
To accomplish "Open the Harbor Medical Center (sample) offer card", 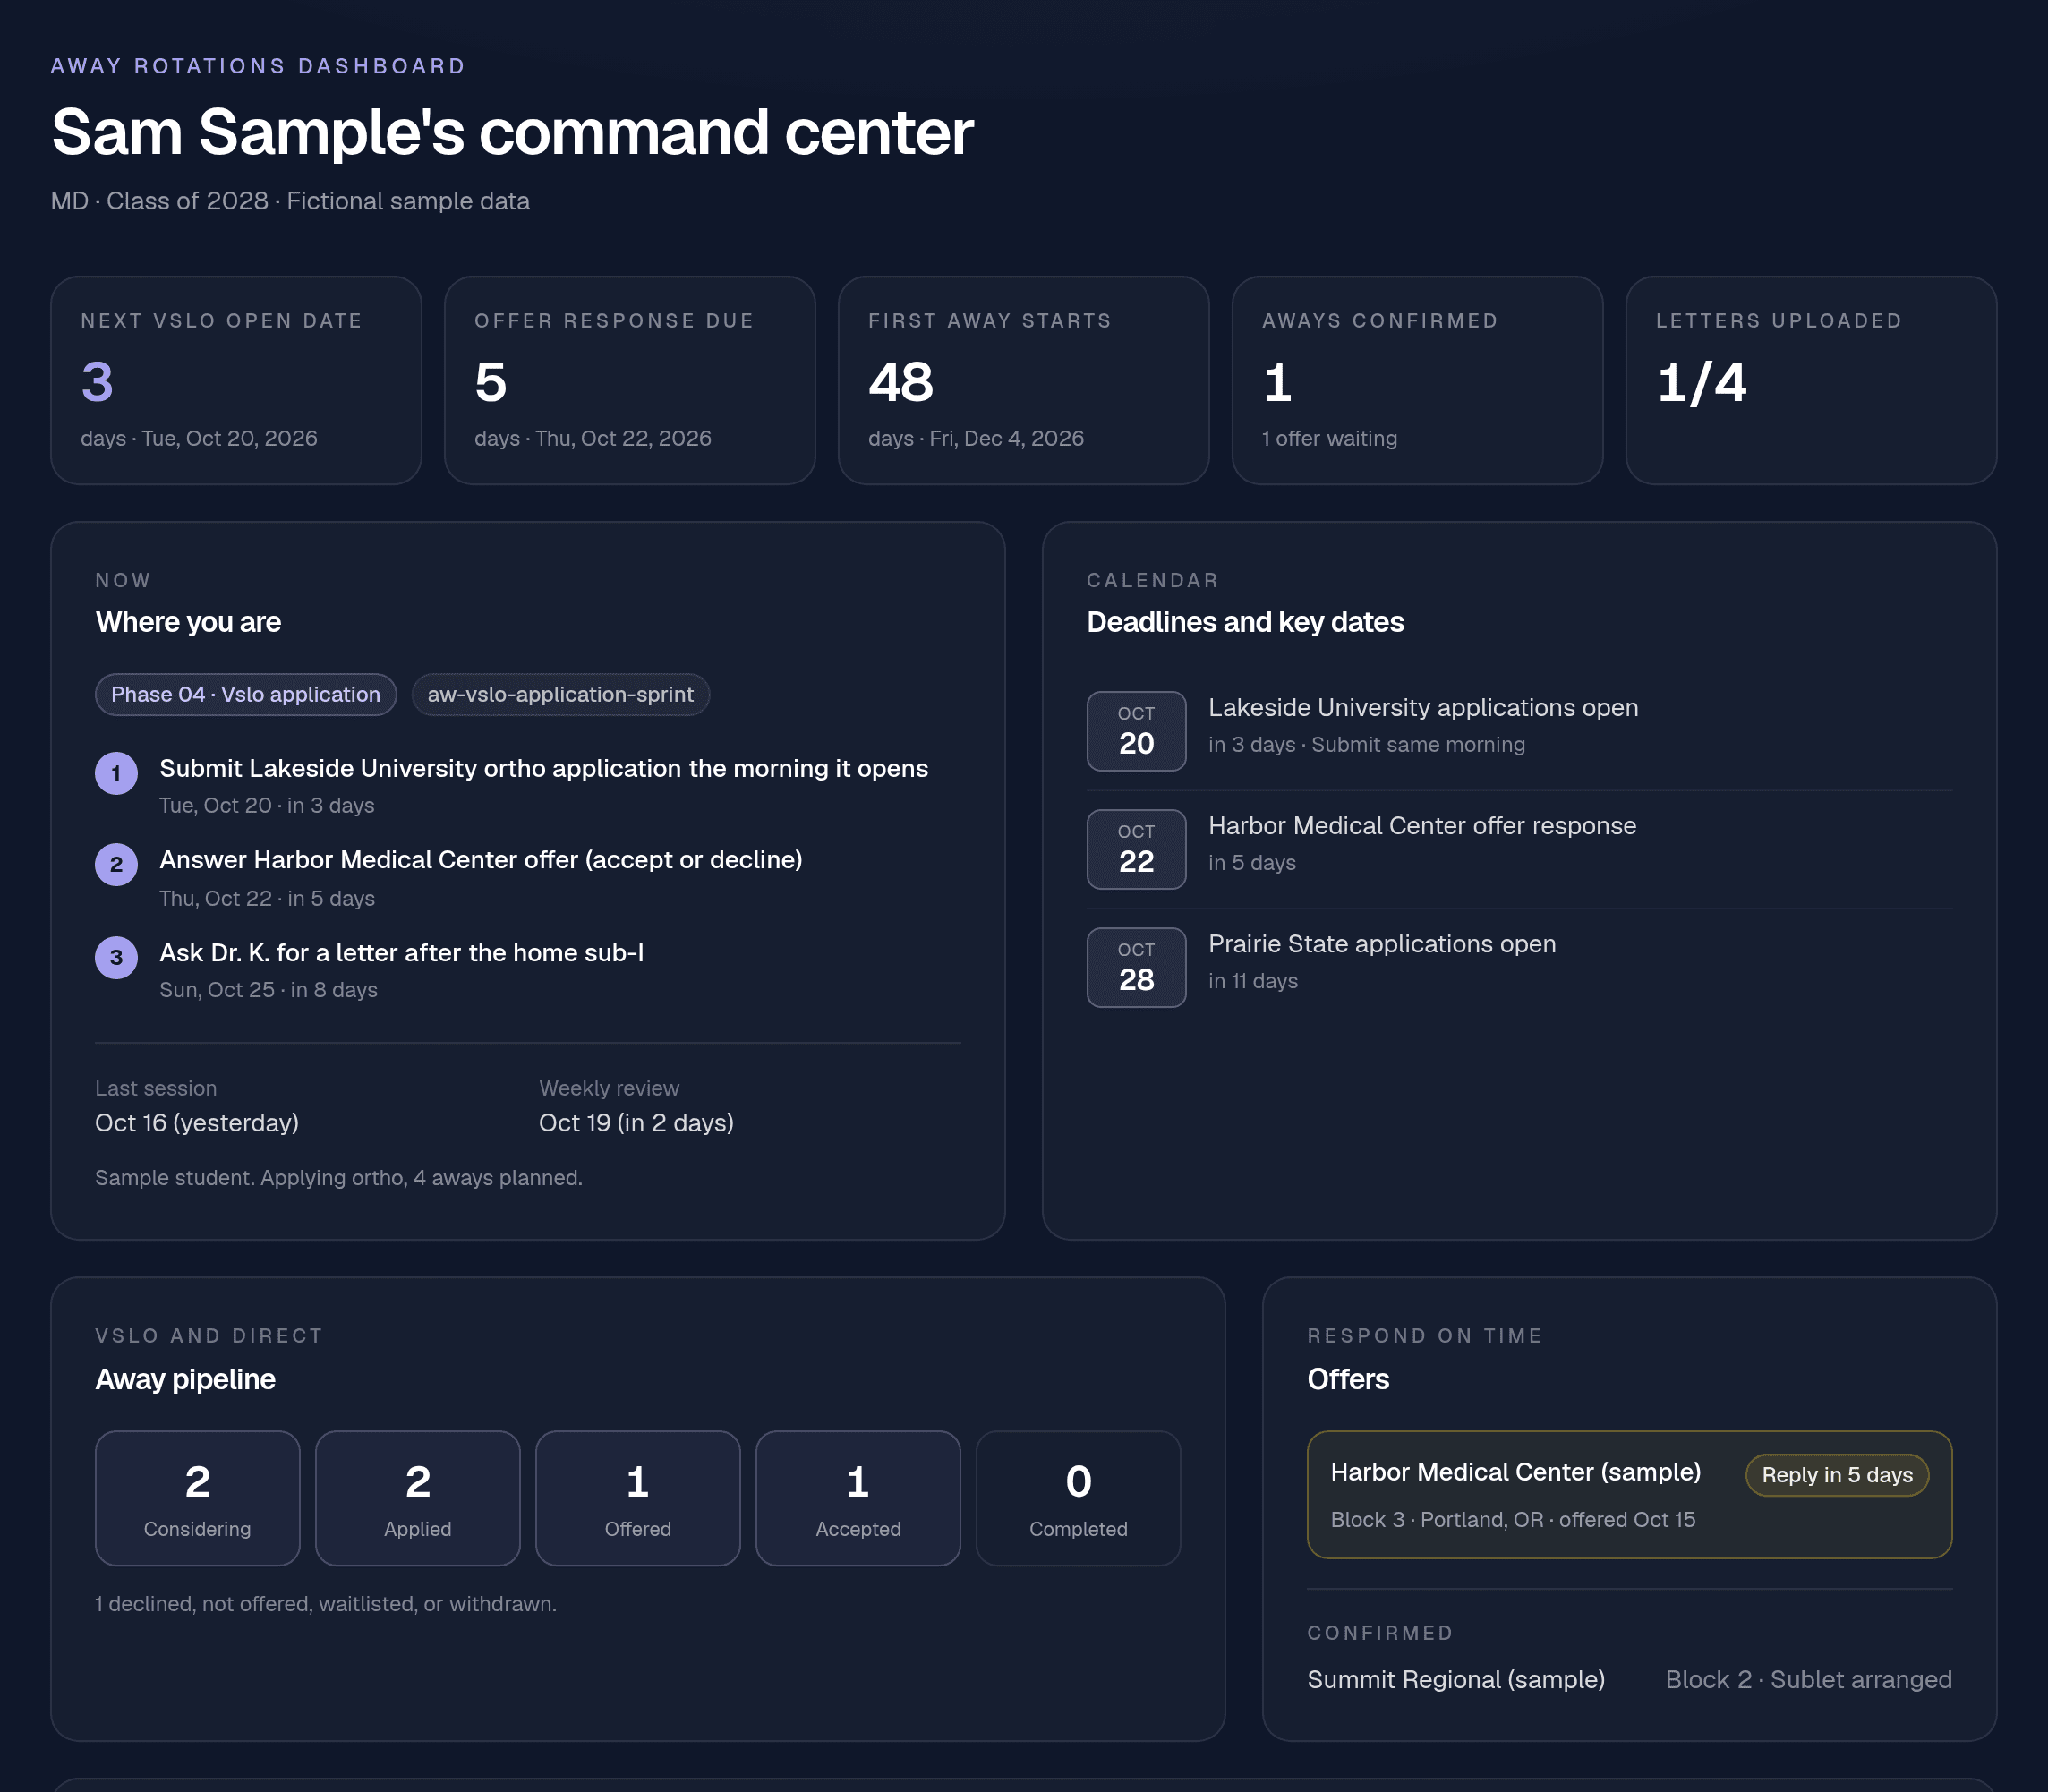I will [1629, 1495].
